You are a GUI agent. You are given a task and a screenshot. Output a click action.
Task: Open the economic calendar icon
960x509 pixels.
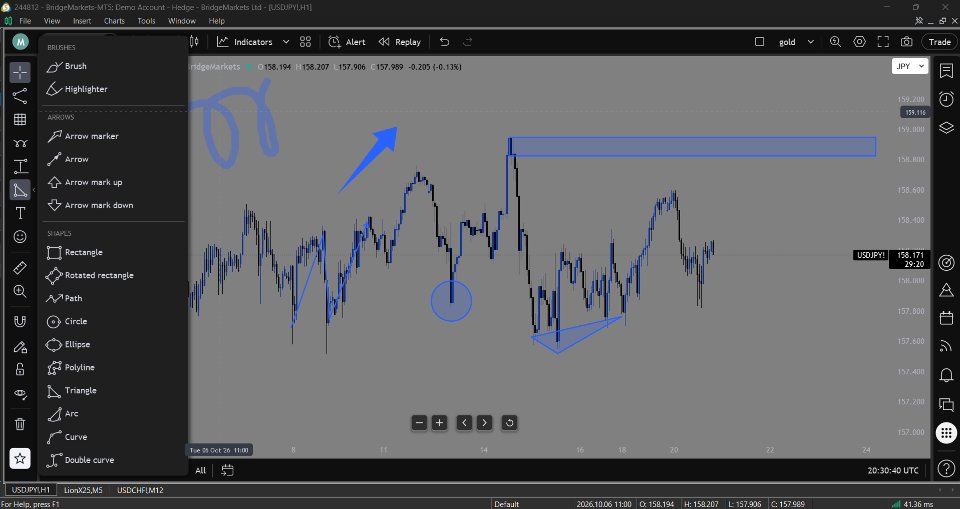[x=946, y=318]
